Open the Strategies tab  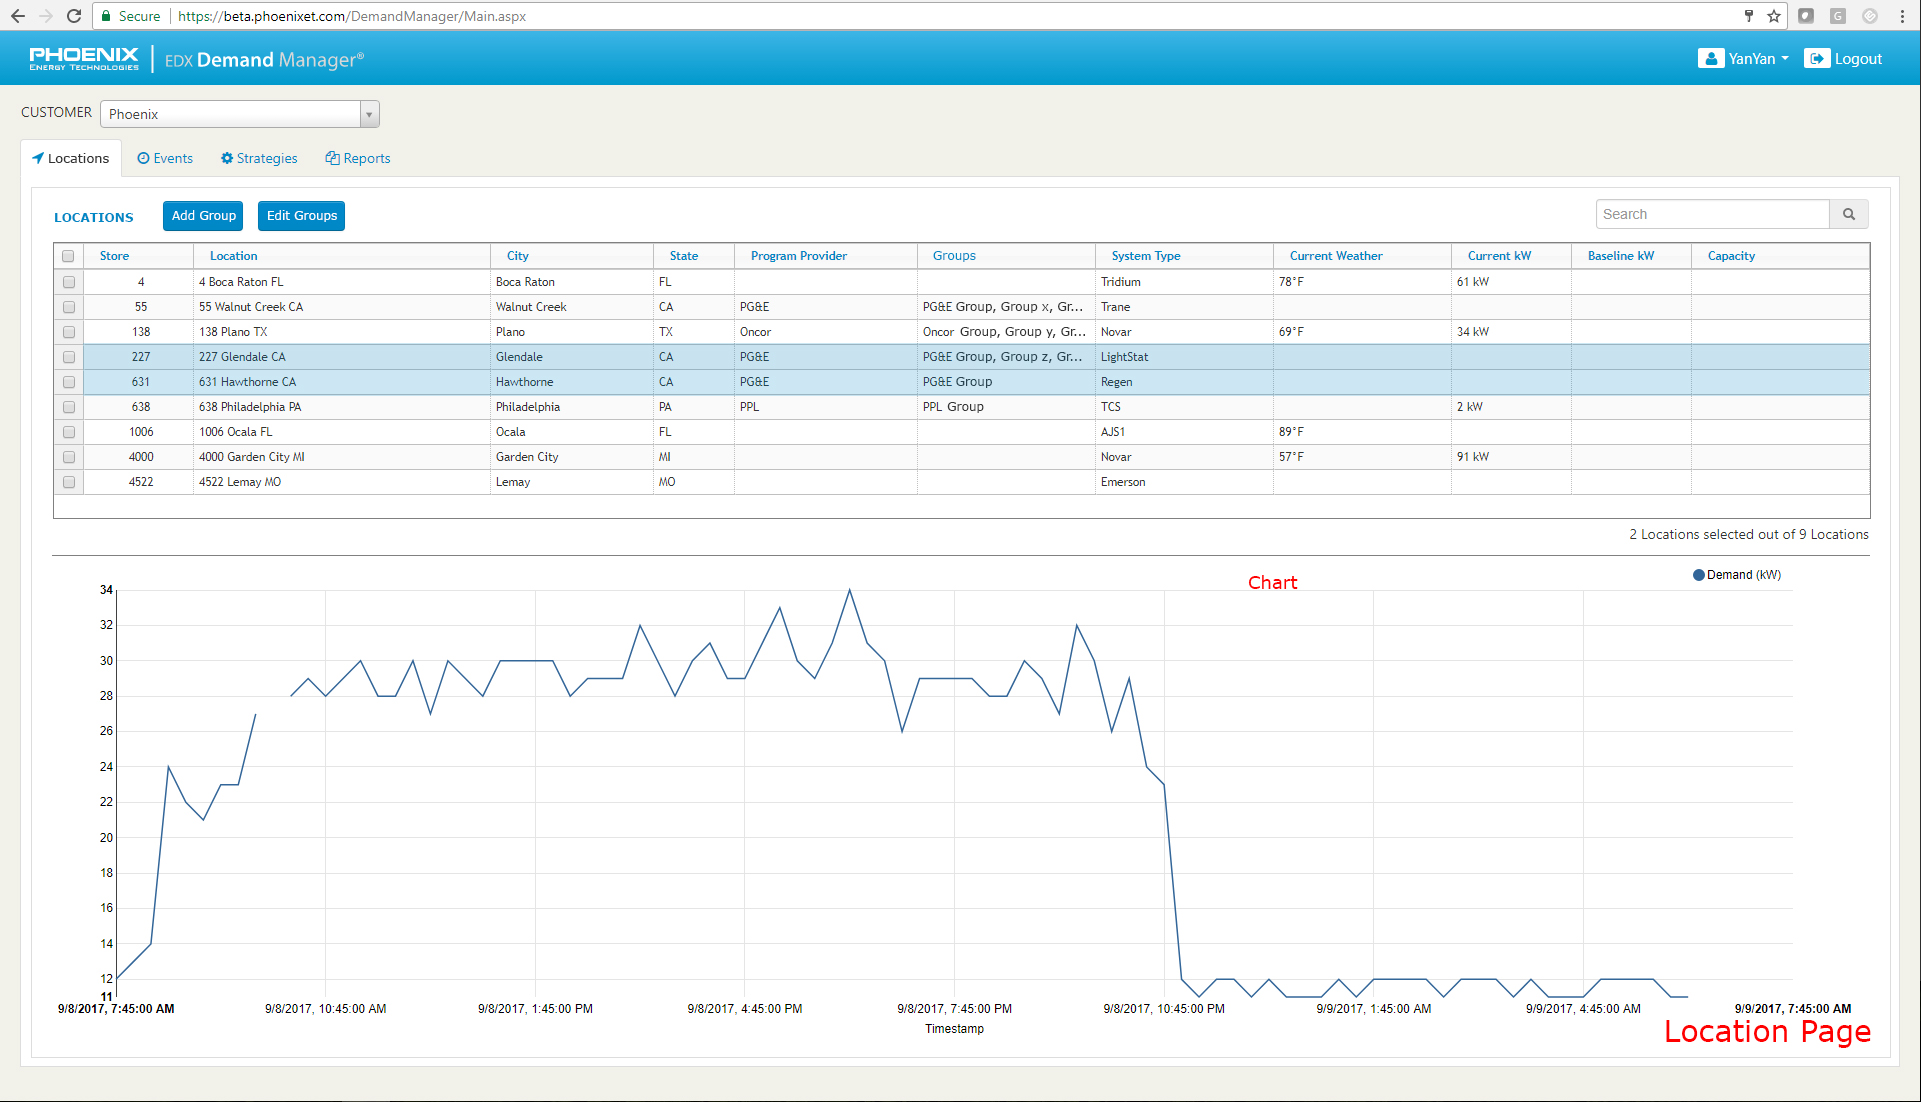point(259,158)
